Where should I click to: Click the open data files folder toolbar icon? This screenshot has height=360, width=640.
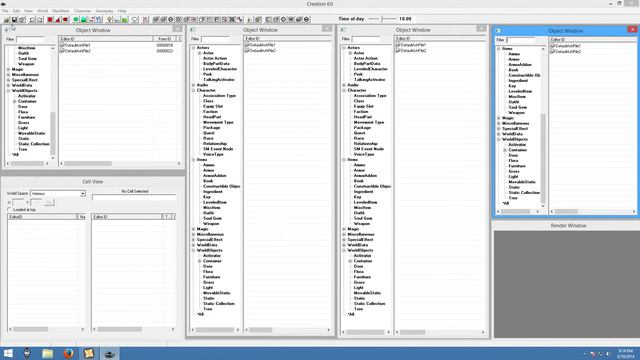point(7,20)
